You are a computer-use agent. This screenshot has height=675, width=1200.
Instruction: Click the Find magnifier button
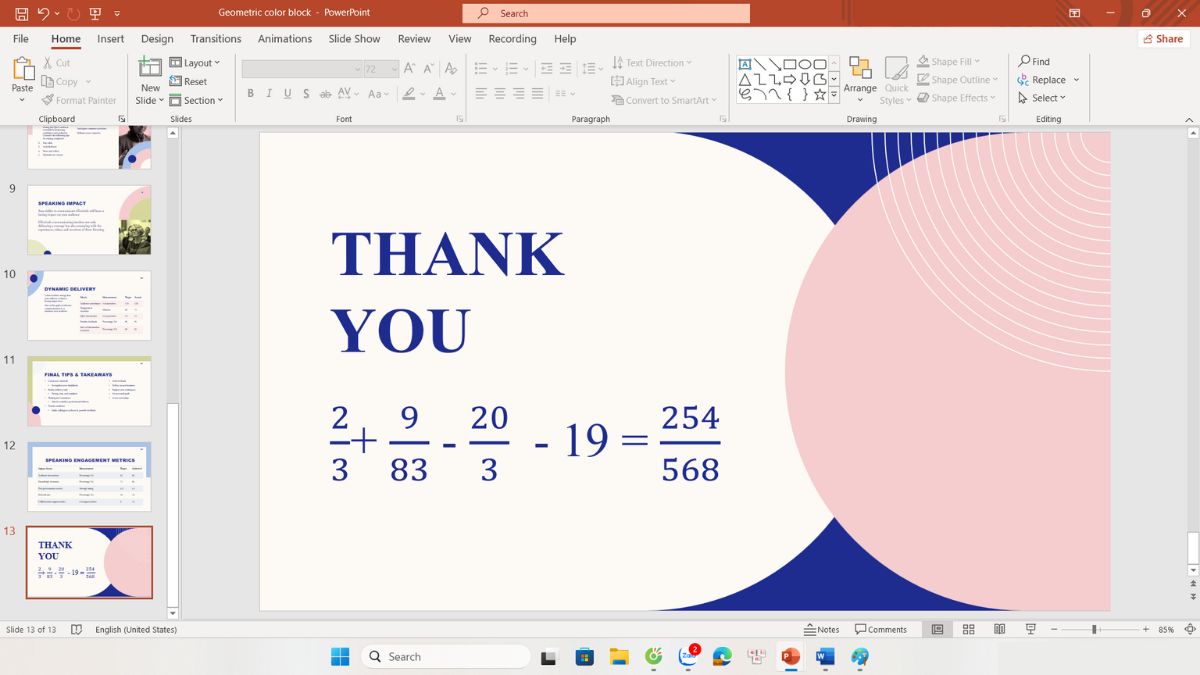[1034, 61]
